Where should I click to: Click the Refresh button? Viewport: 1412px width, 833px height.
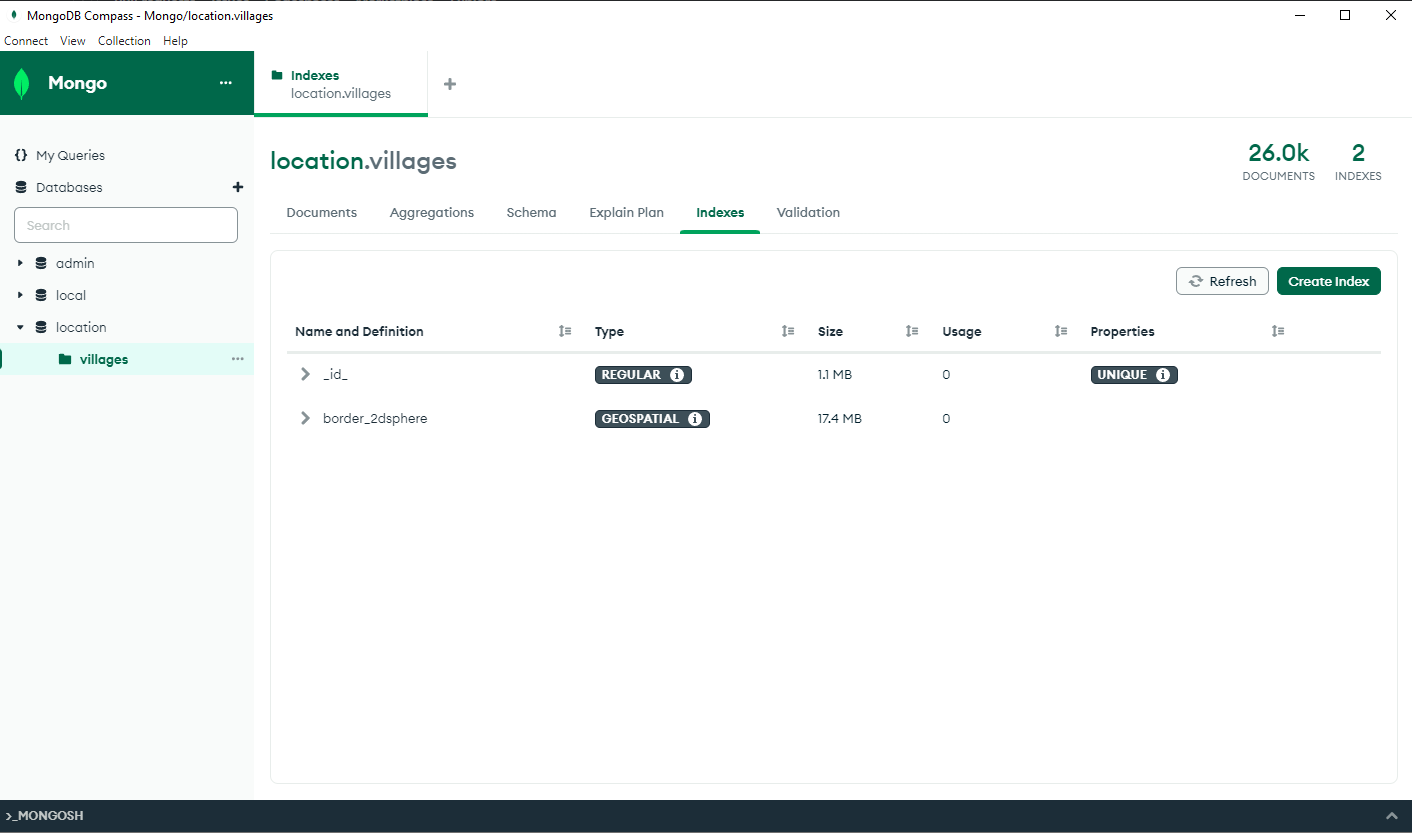tap(1222, 281)
